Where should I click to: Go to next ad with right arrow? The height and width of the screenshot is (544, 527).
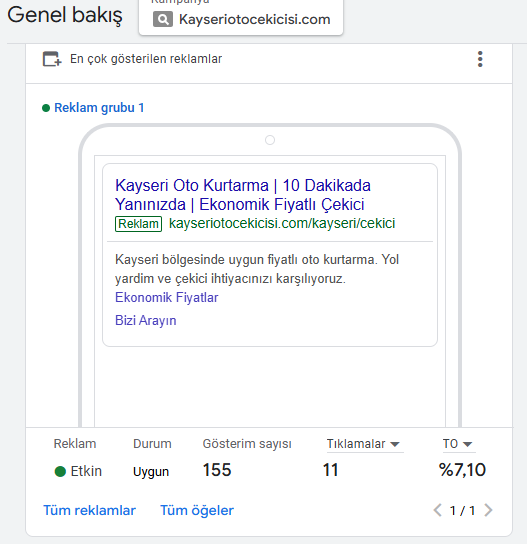[x=488, y=510]
